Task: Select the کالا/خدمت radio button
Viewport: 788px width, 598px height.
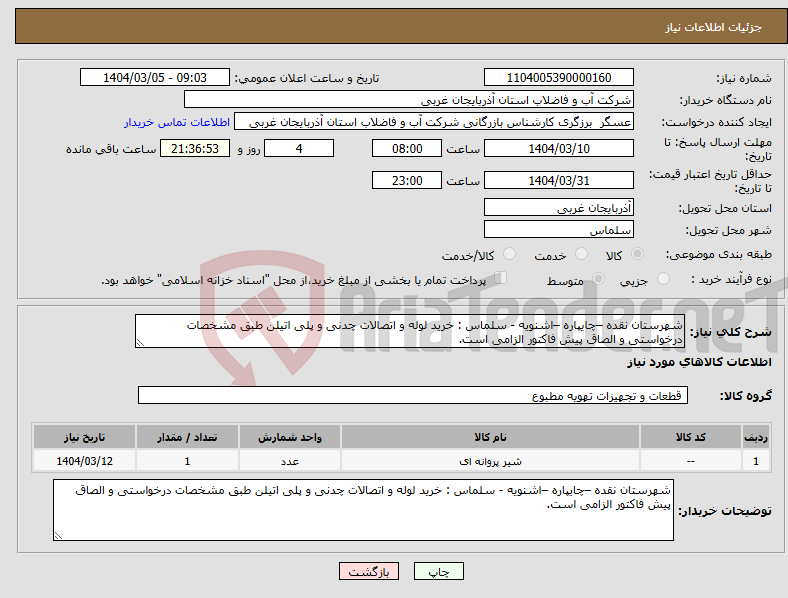Action: point(509,254)
